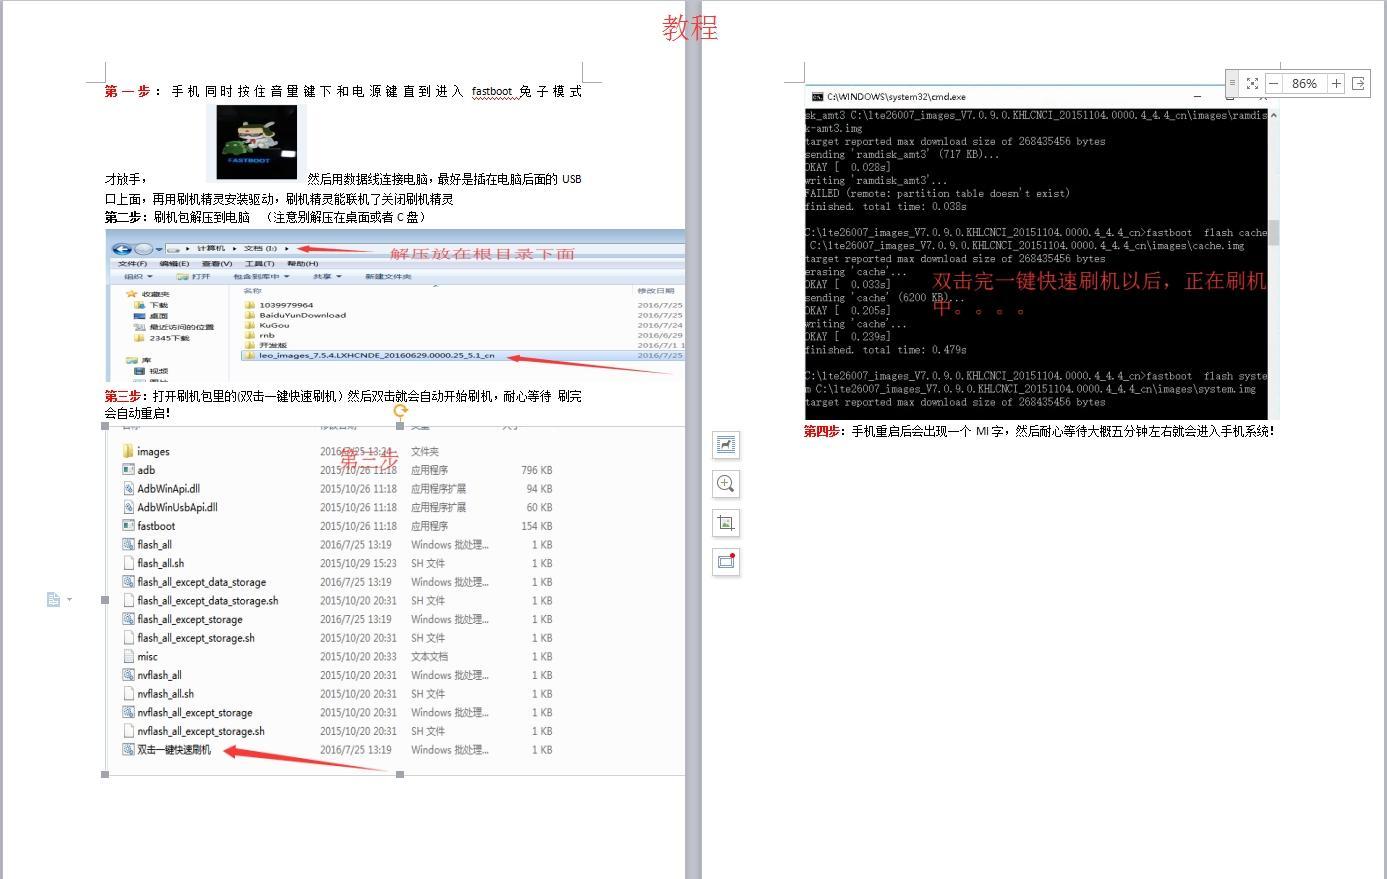Click the red 教程 header title
The width and height of the screenshot is (1387, 879).
[x=690, y=27]
